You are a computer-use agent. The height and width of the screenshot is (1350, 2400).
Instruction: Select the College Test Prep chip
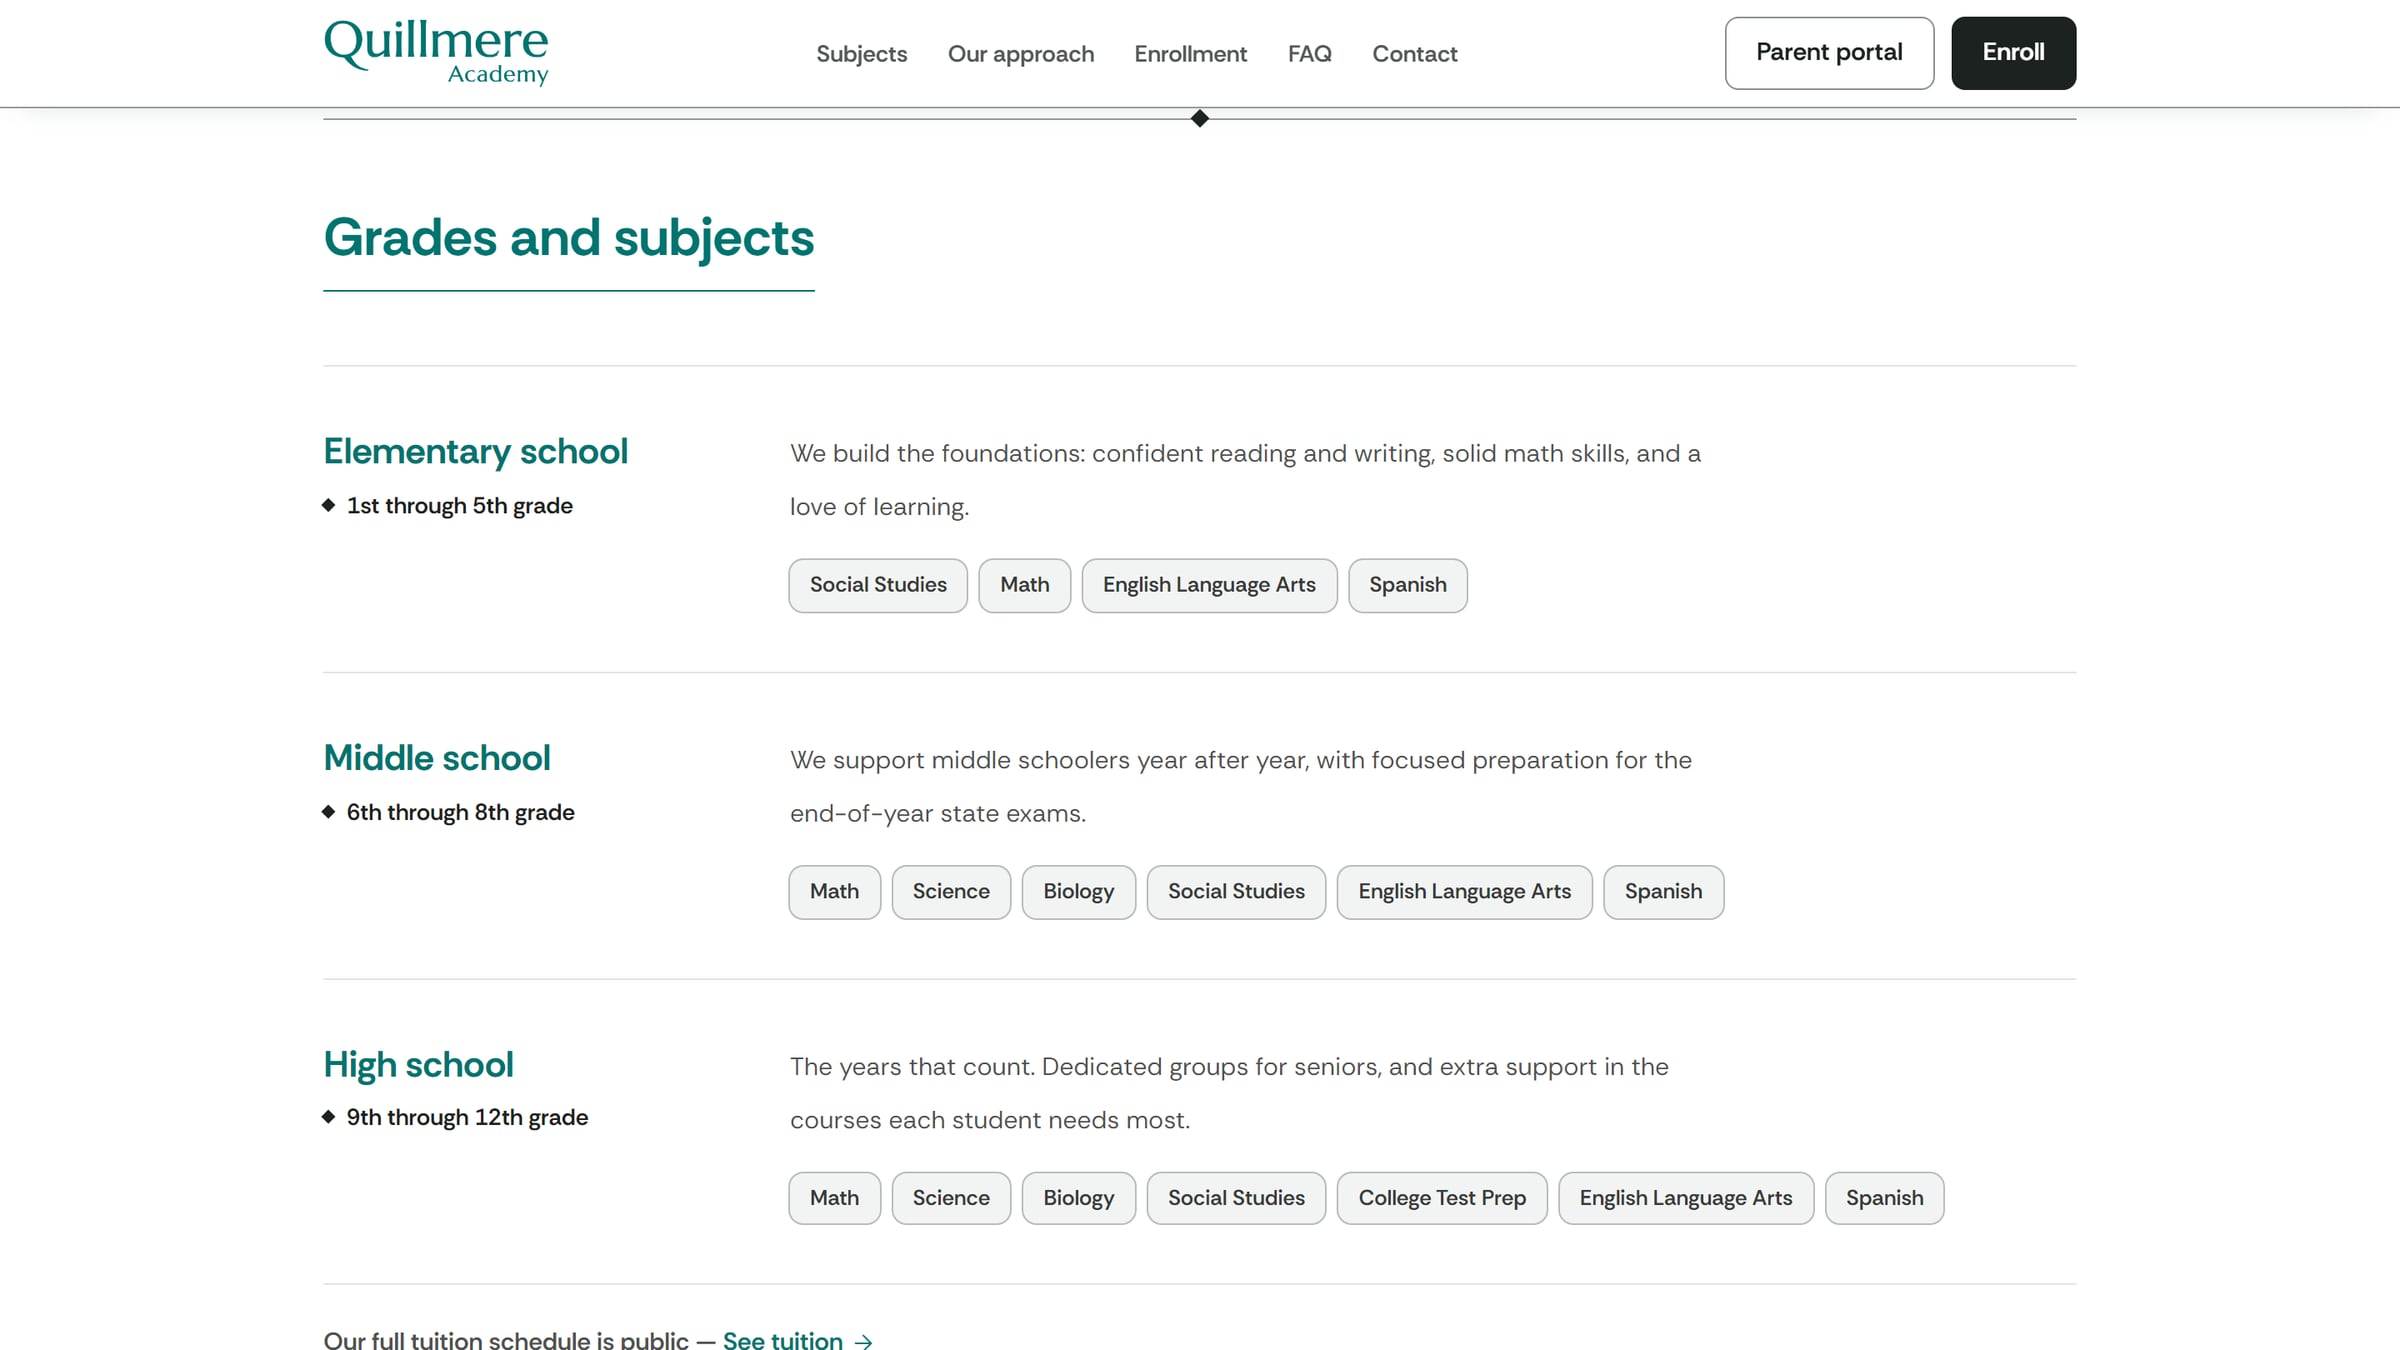(1442, 1198)
